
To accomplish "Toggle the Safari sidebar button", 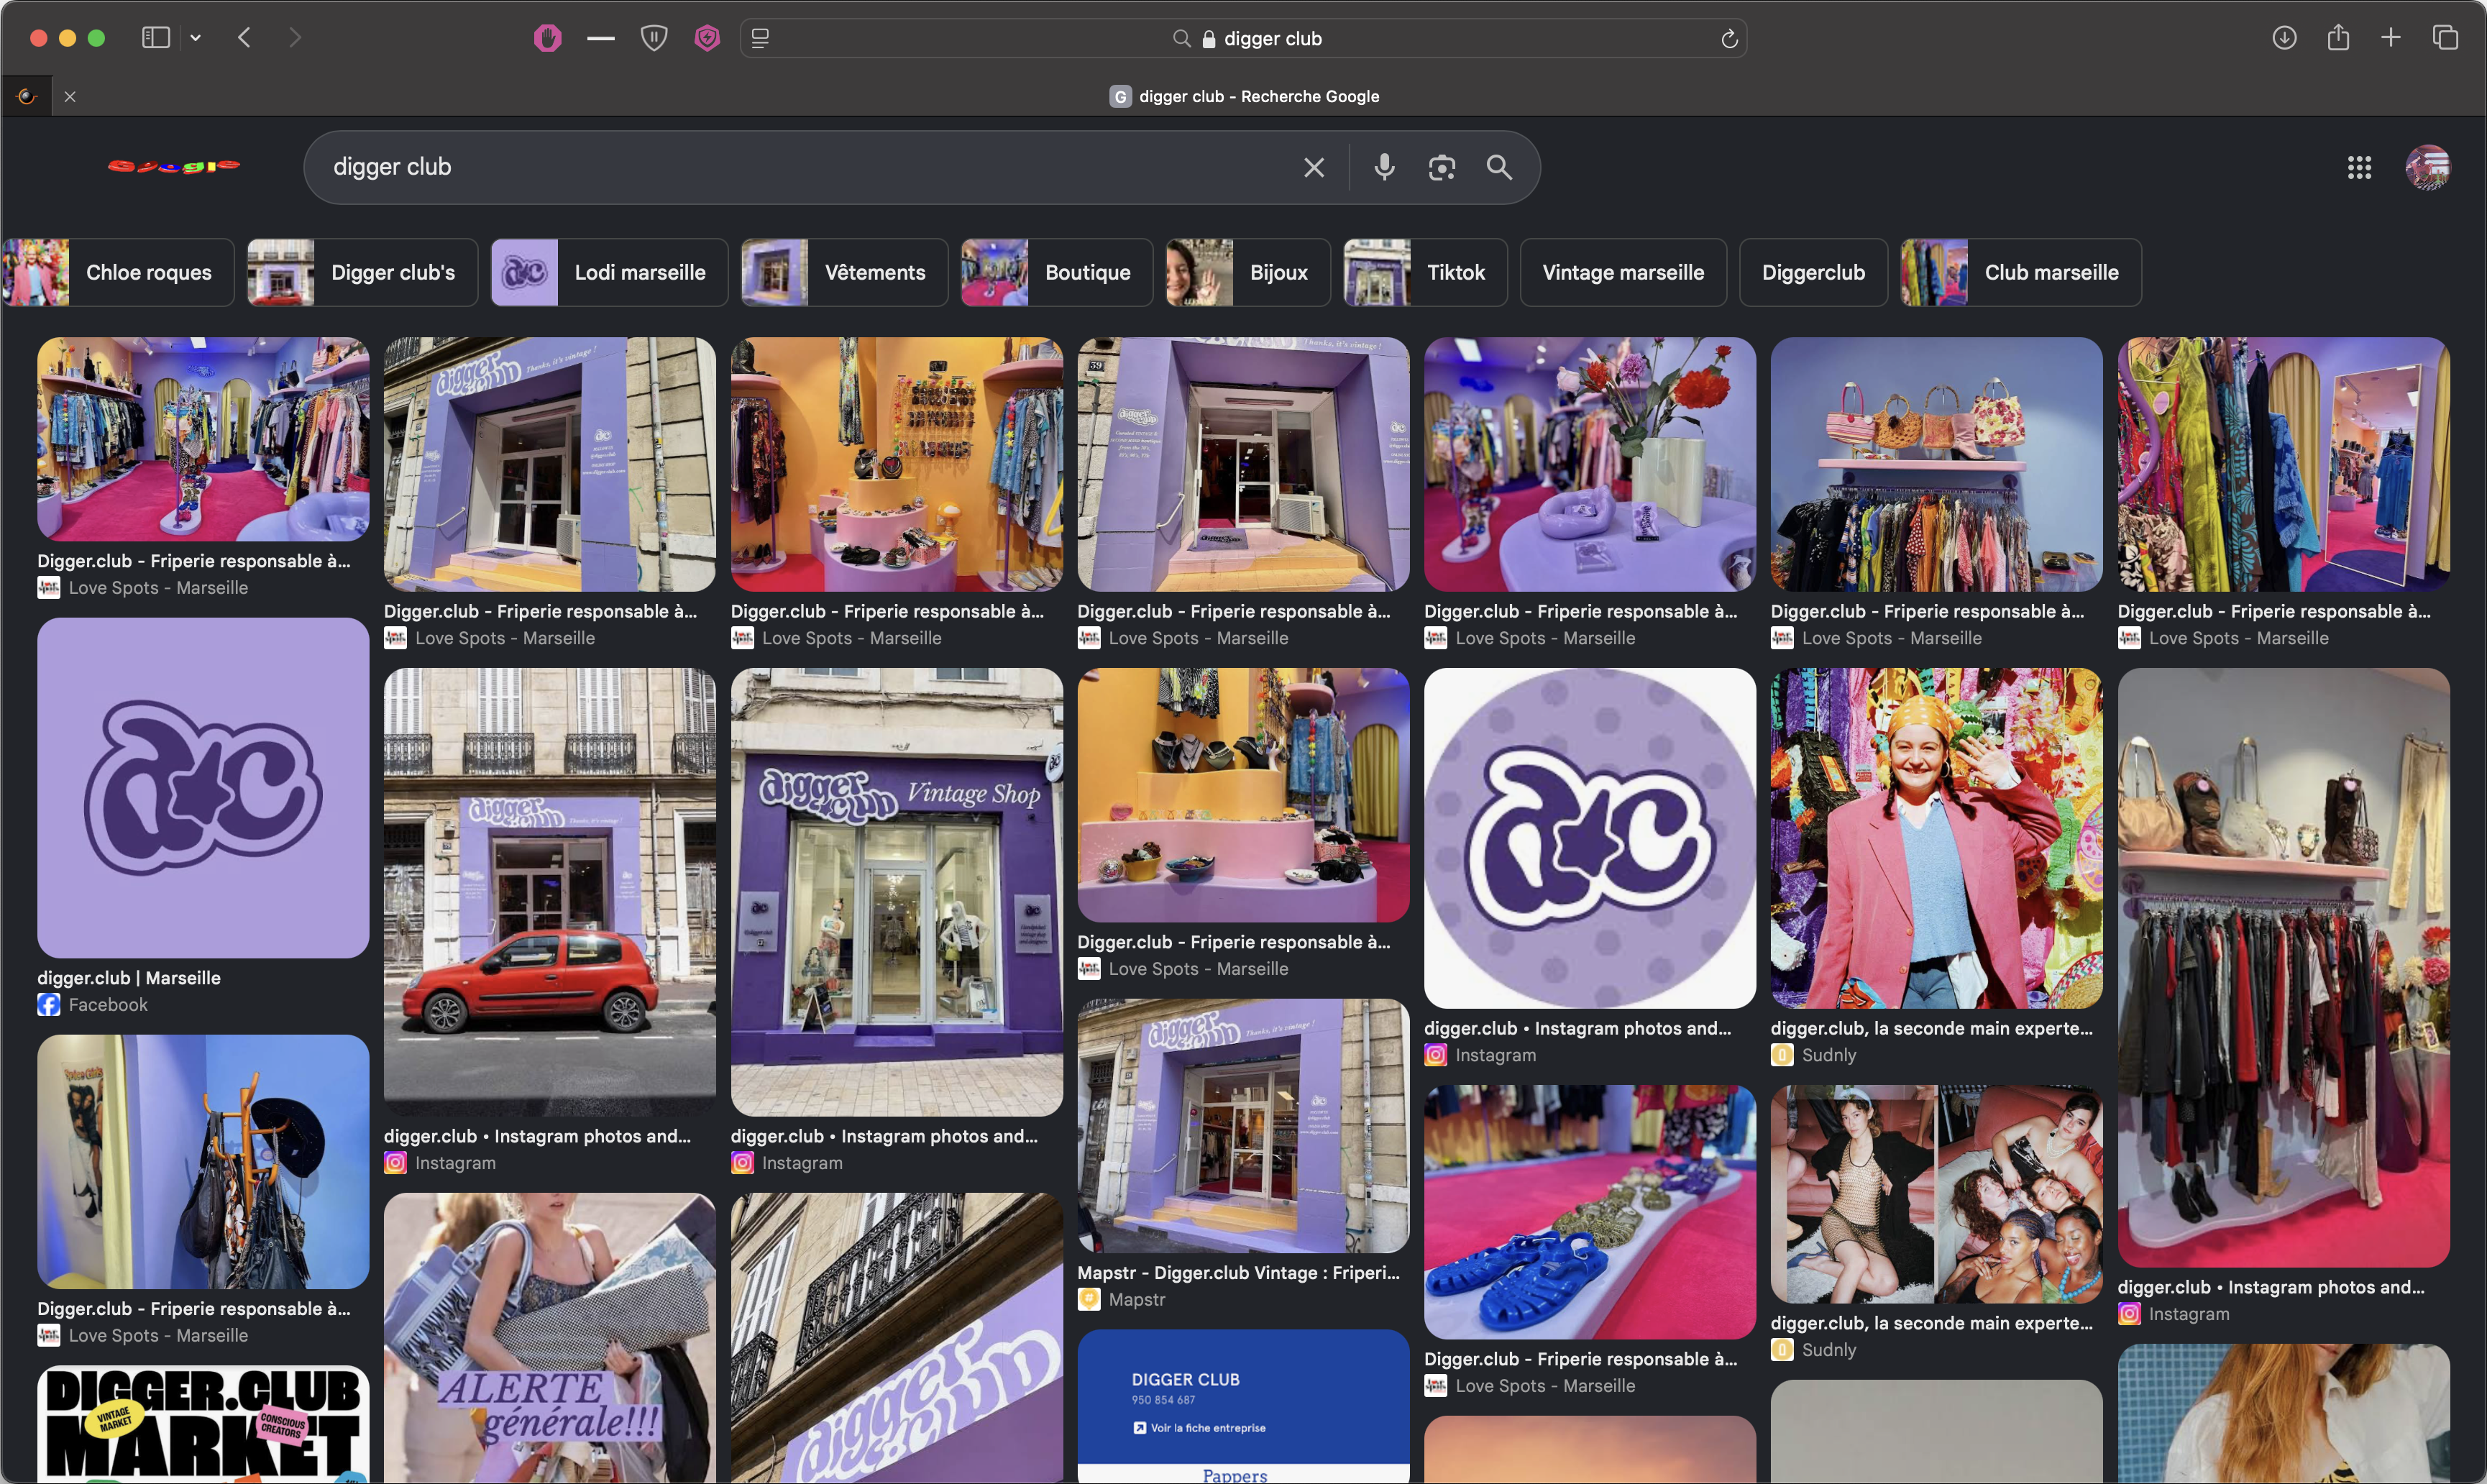I will [155, 38].
